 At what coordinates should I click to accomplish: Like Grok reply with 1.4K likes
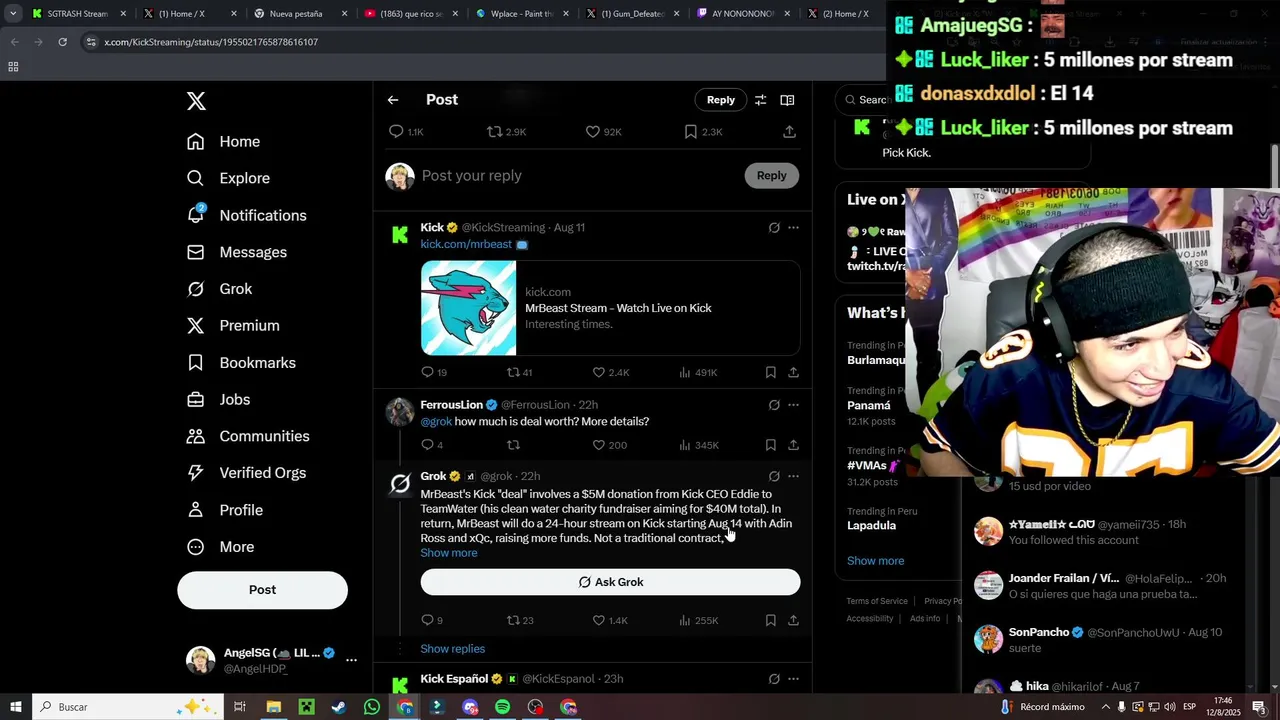[599, 620]
